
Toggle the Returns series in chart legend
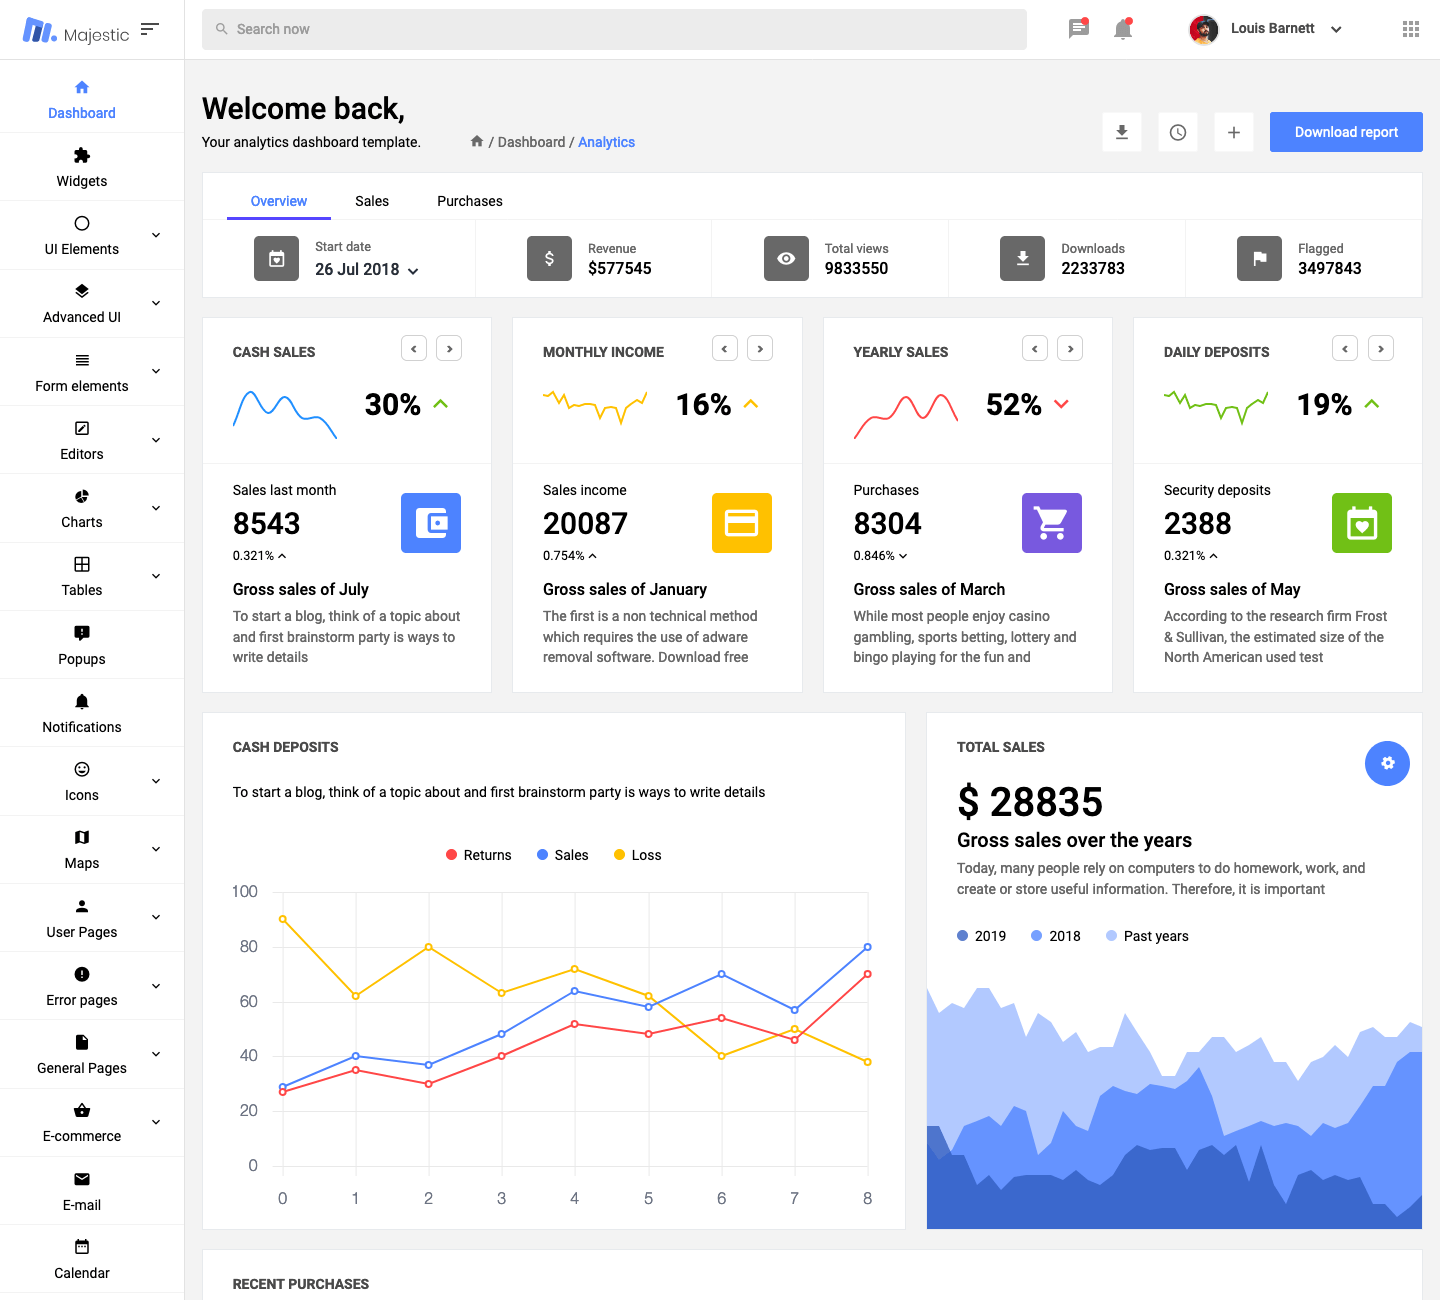[478, 855]
